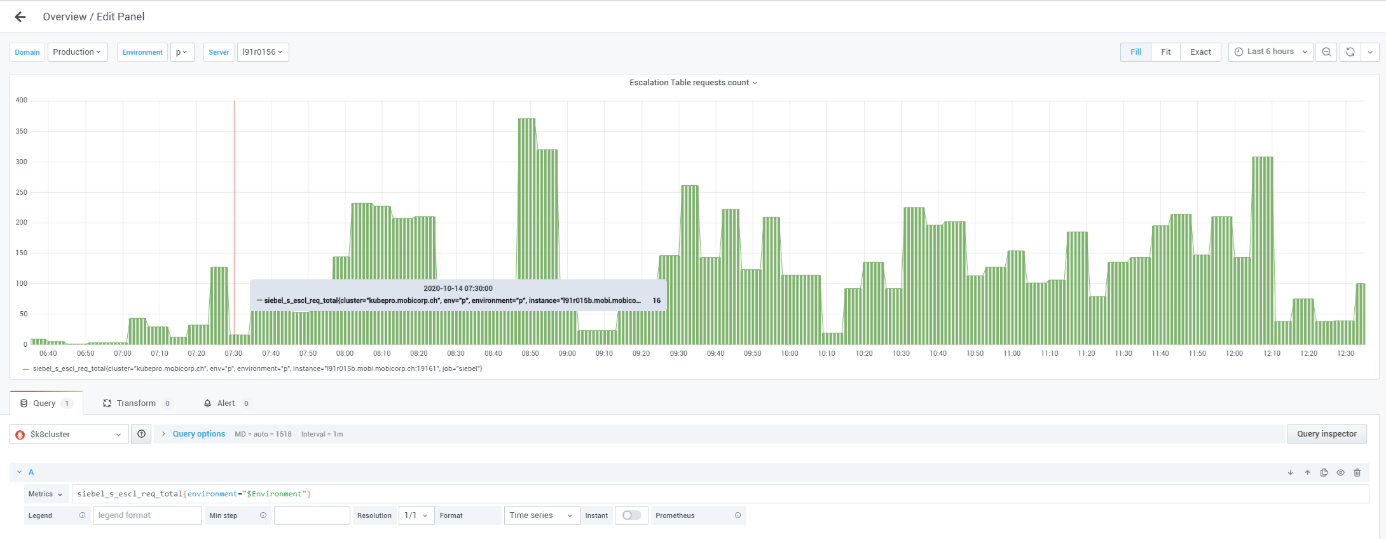
Task: Click the legend format input field
Action: (x=147, y=515)
